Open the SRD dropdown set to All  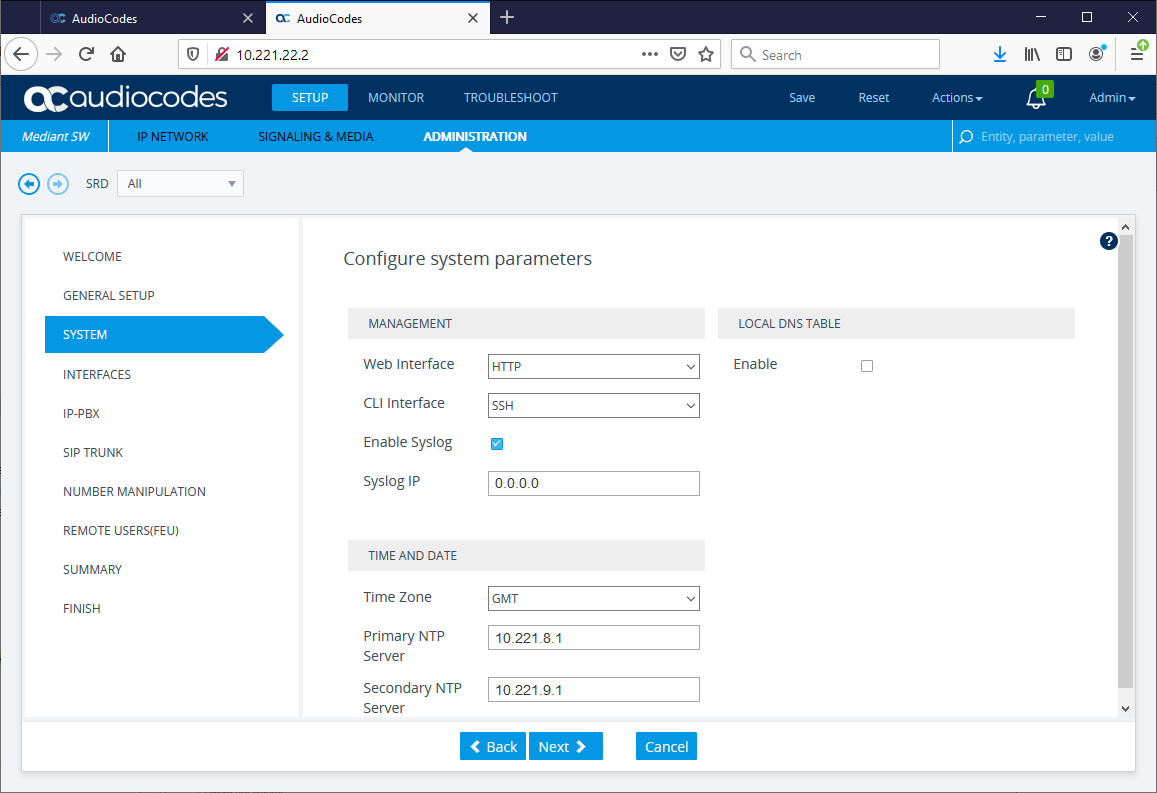(180, 184)
